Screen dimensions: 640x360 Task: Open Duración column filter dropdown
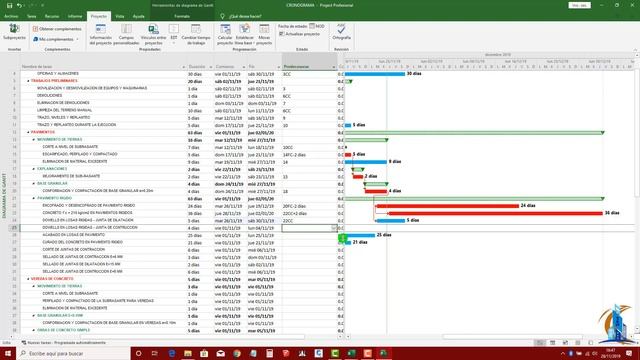click(211, 67)
